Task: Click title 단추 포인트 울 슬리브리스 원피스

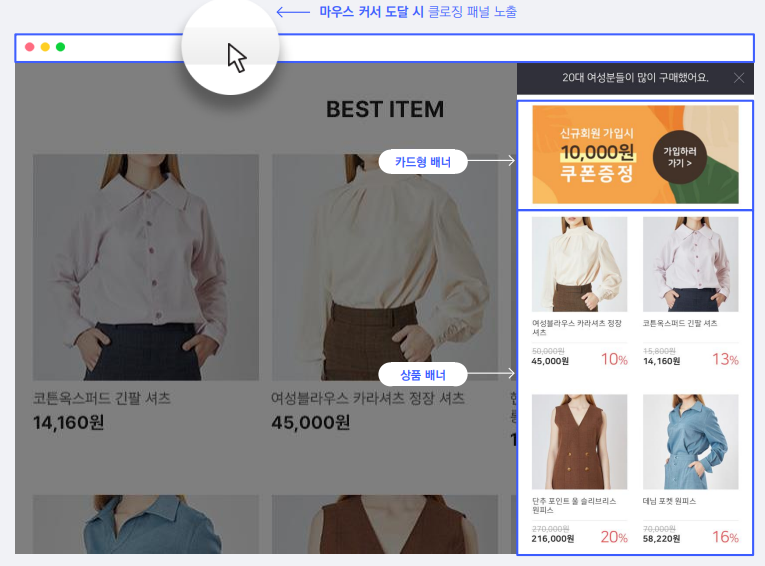Action: tap(574, 505)
